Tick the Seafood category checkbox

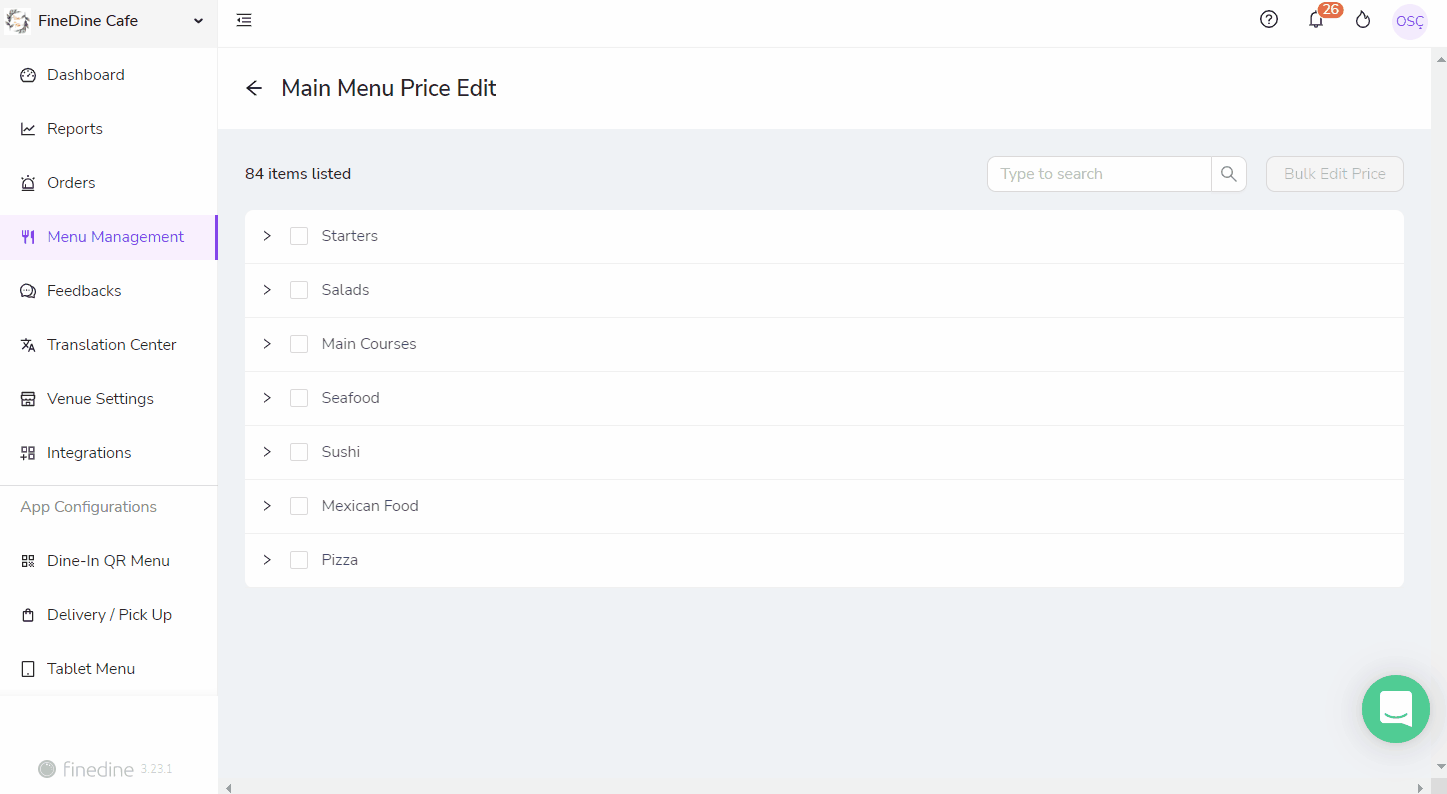pos(299,398)
